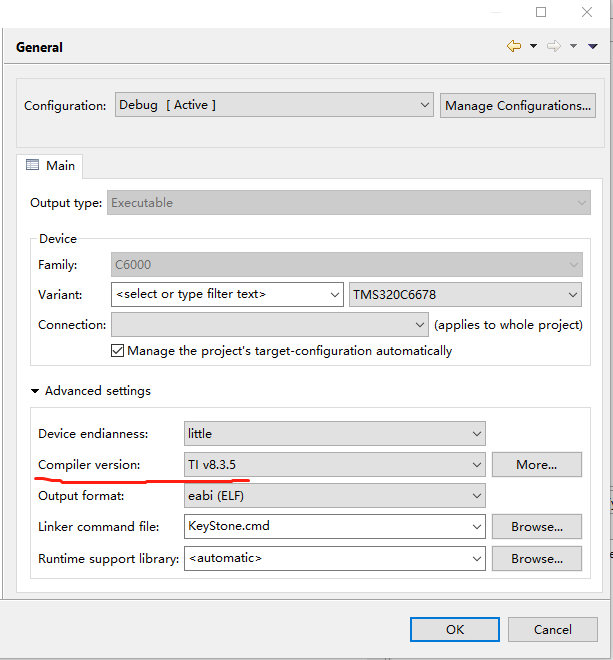Browse for the linker command file
This screenshot has height=660, width=613.
click(537, 526)
